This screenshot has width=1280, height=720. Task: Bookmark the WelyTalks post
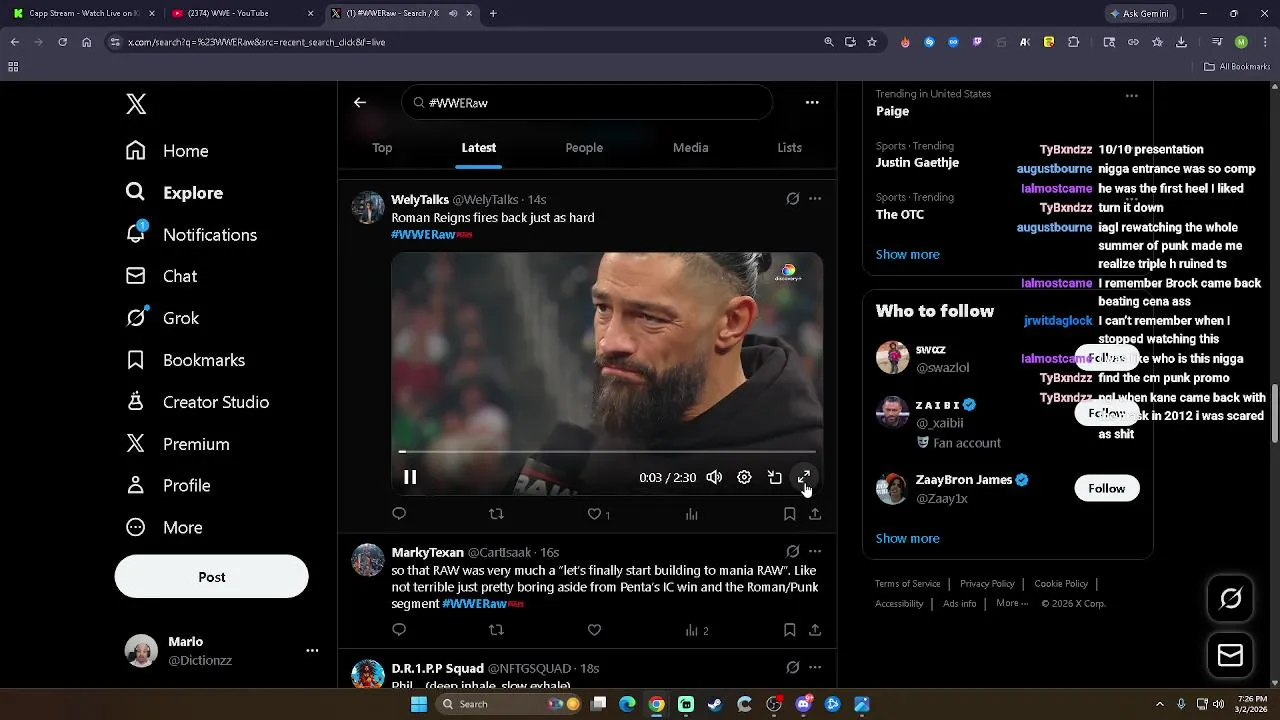pos(789,514)
